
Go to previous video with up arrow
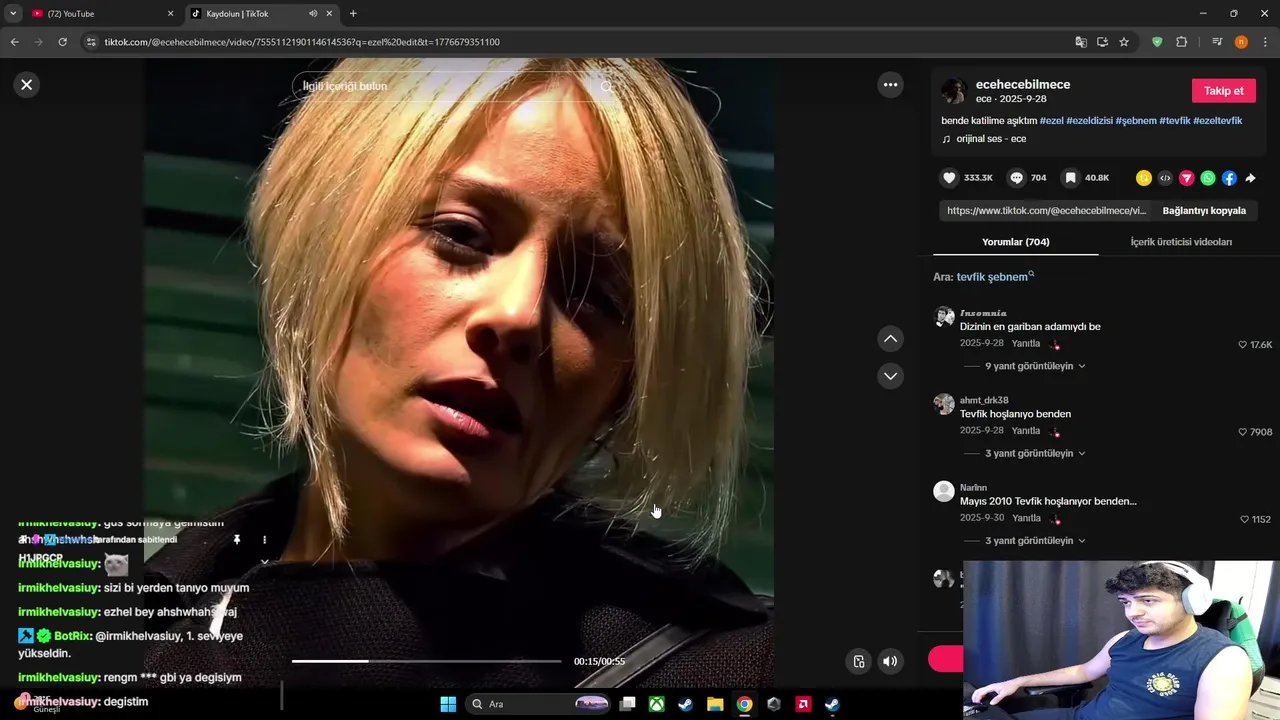point(890,339)
